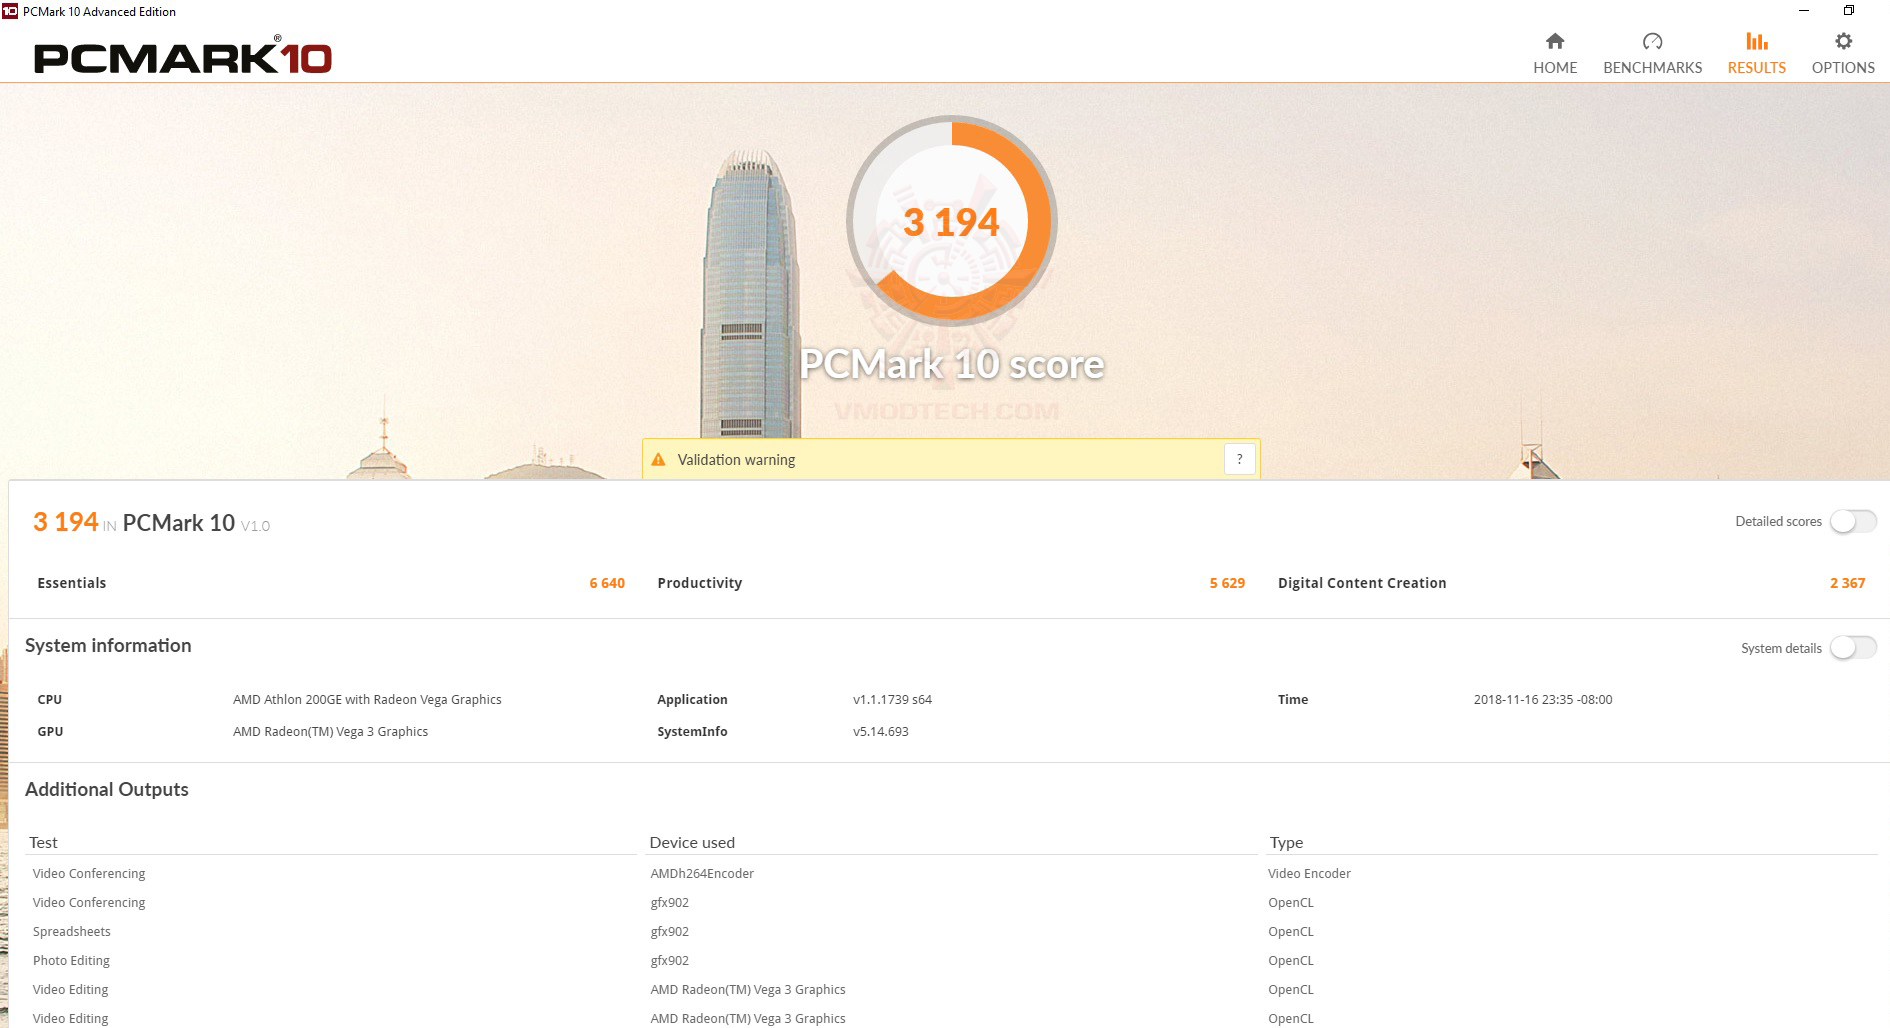Click the orange 3 194 score beside PCMark 10 V1.0
Screen dimensions: 1890x1028
[66, 522]
